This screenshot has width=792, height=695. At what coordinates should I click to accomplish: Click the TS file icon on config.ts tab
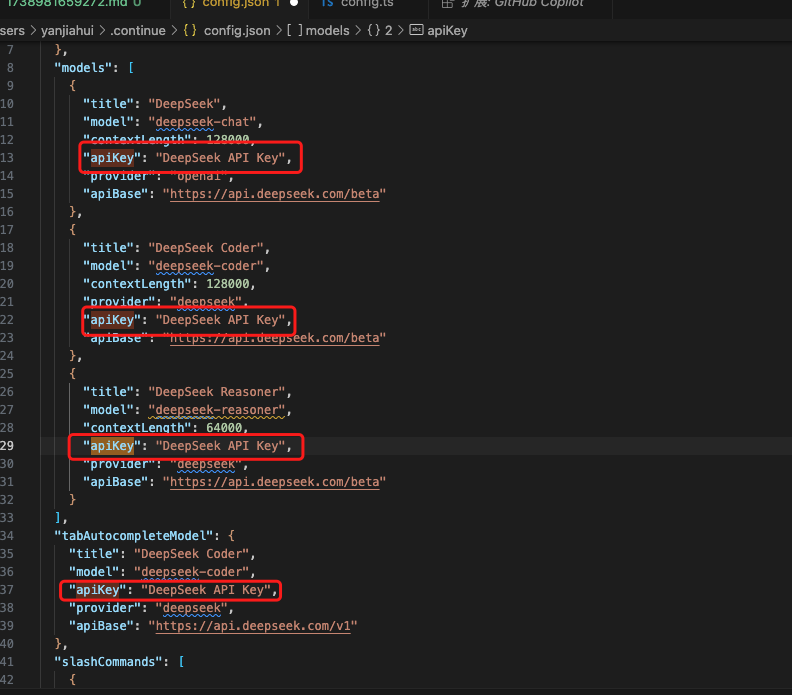point(327,4)
